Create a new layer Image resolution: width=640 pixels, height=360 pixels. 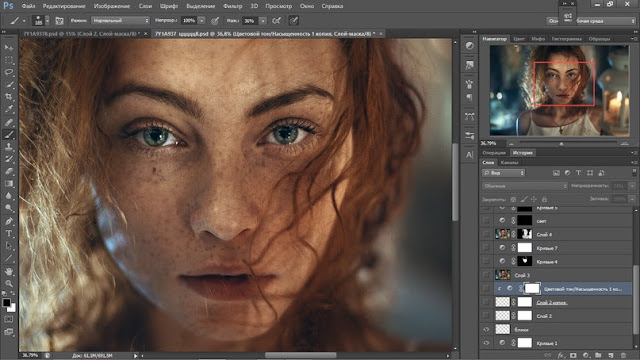[611, 356]
